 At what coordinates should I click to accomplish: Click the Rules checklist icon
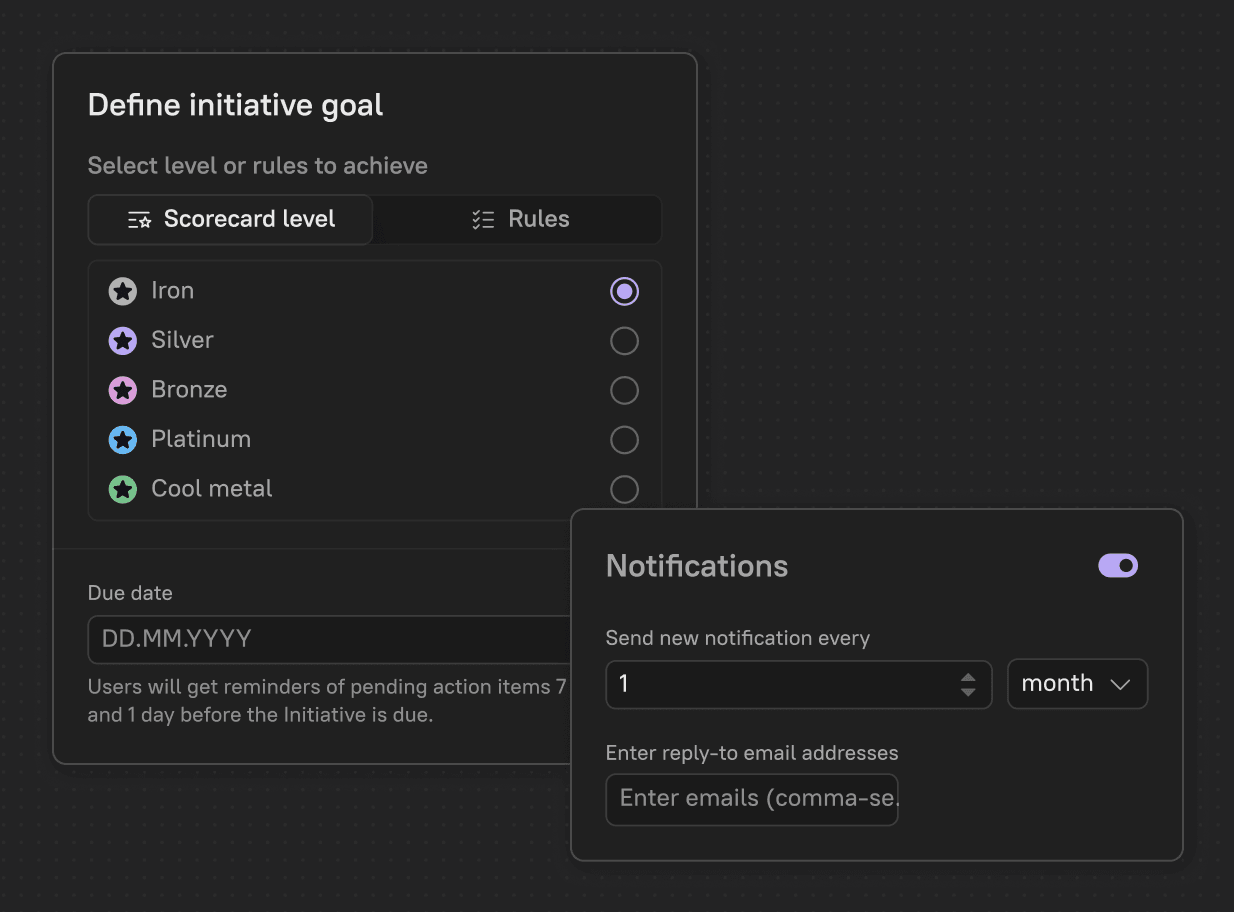[x=484, y=218]
